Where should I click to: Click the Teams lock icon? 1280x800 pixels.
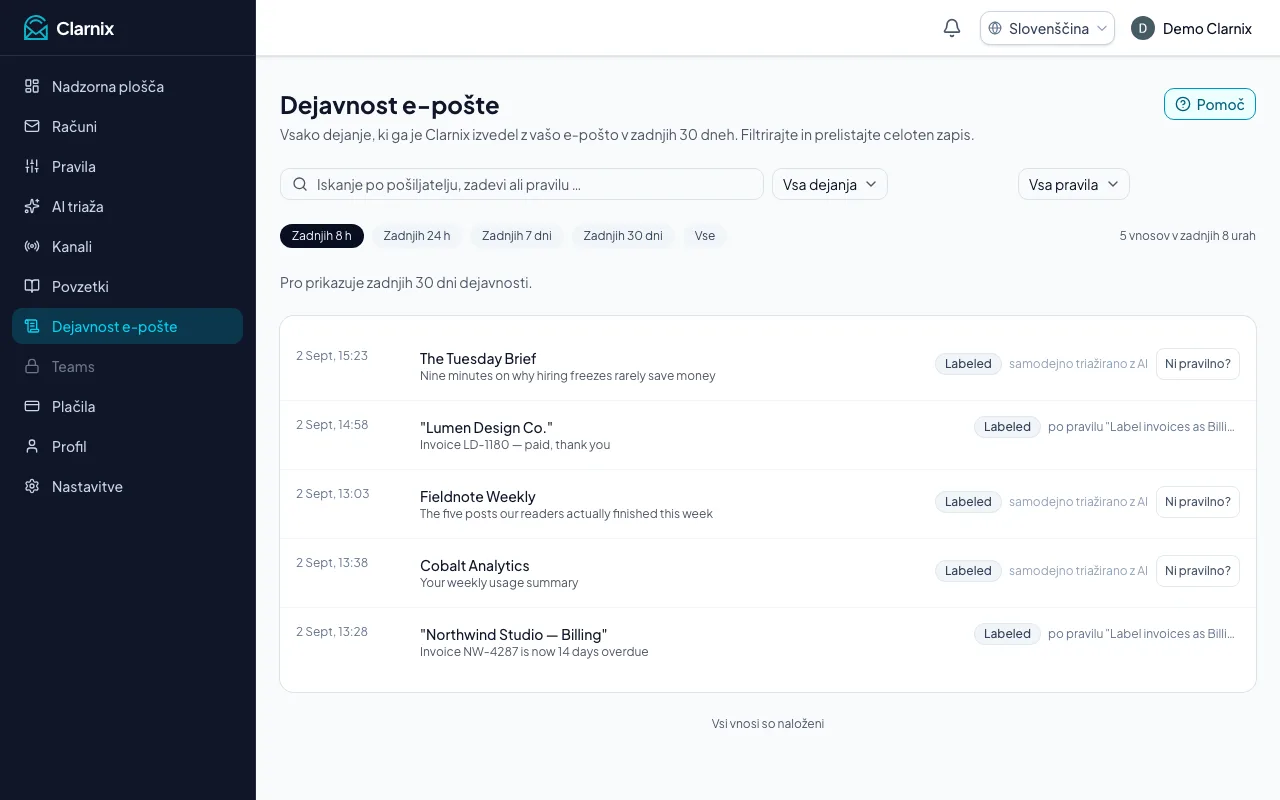pos(32,366)
